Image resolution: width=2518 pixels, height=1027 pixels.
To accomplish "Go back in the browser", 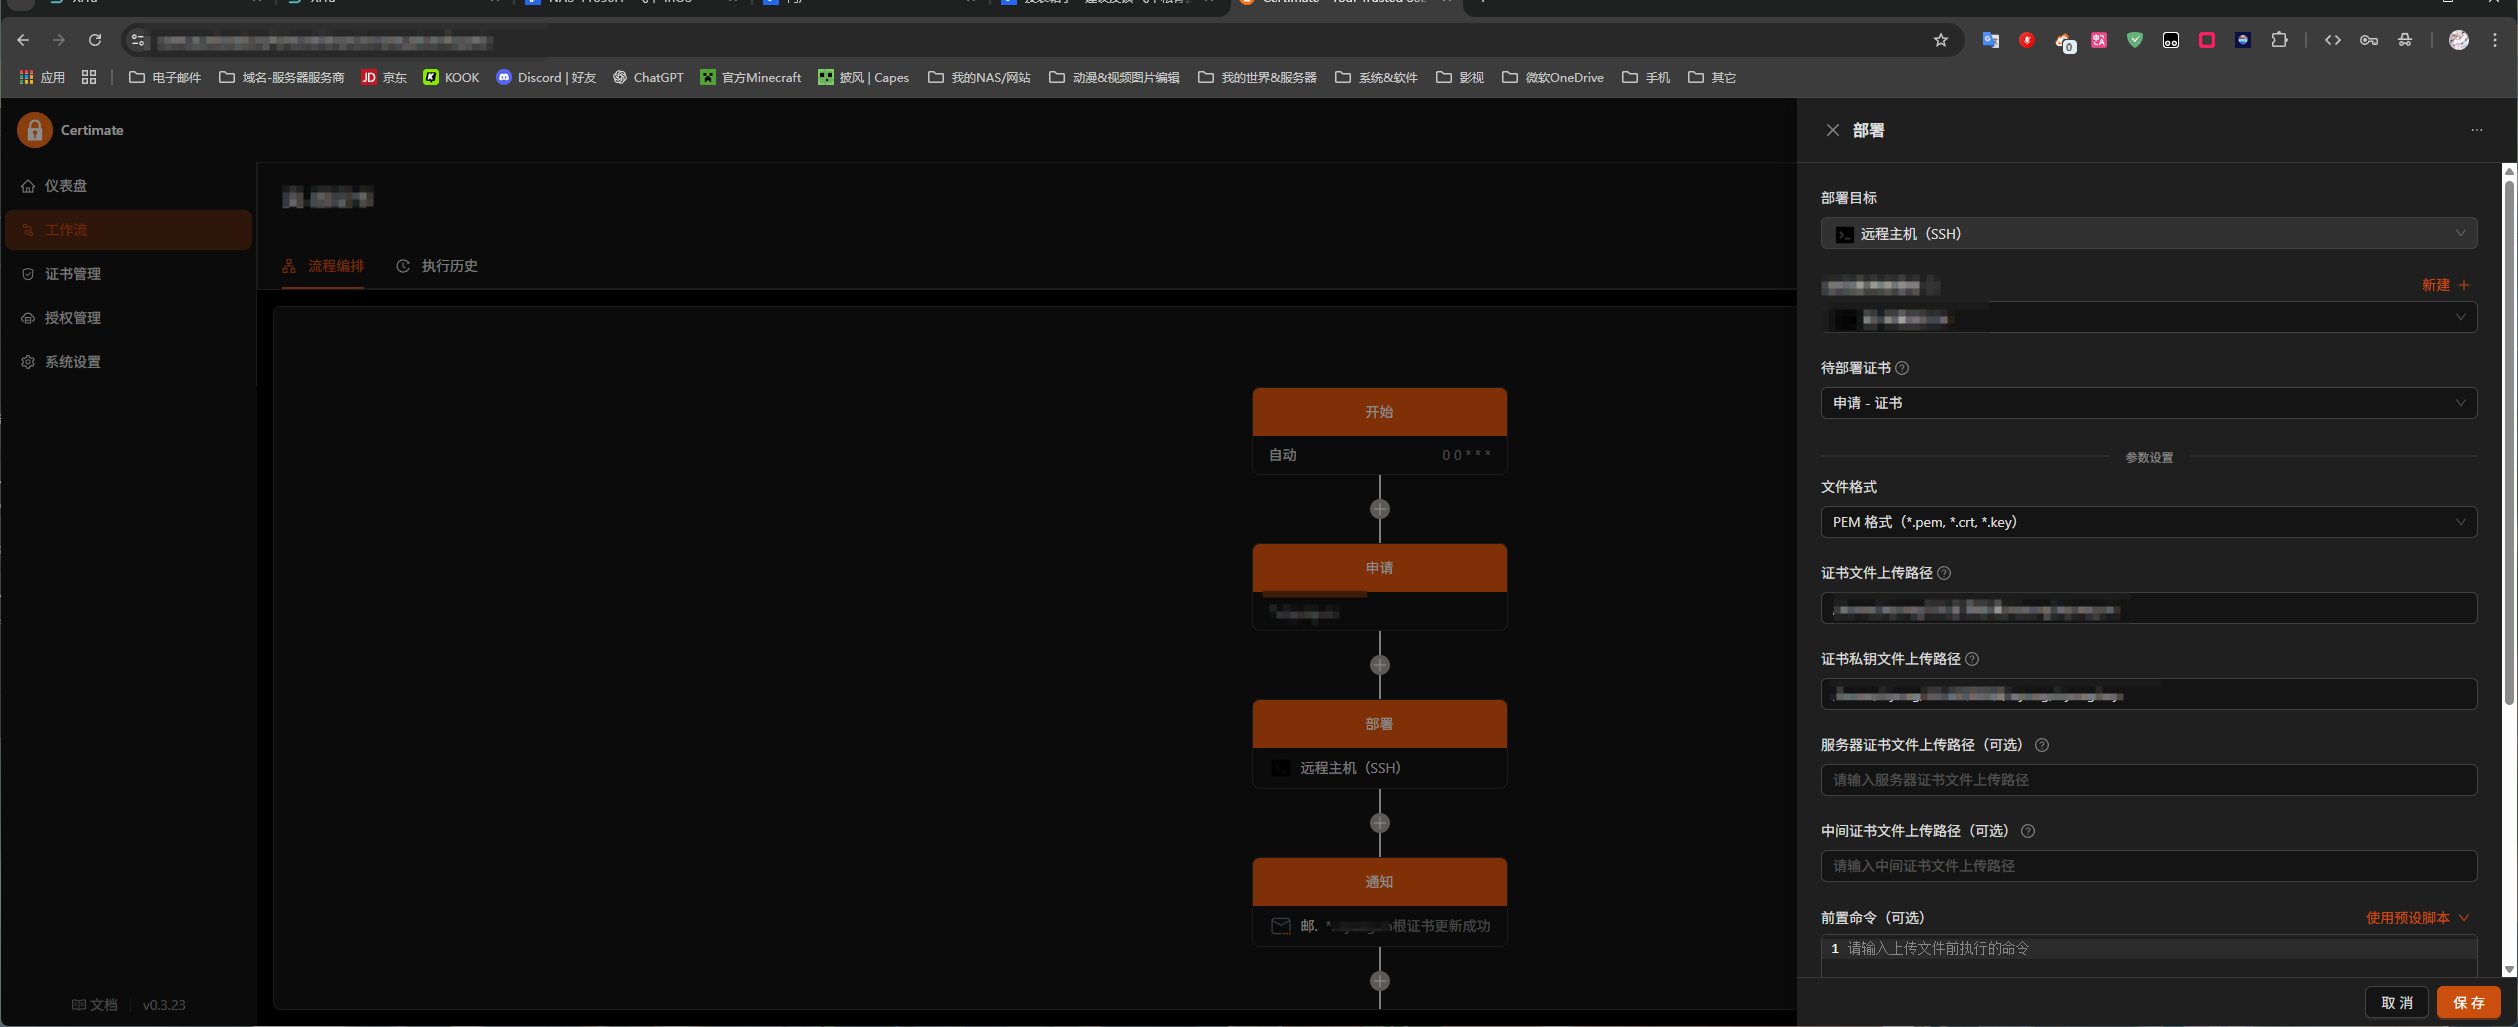I will (x=23, y=40).
